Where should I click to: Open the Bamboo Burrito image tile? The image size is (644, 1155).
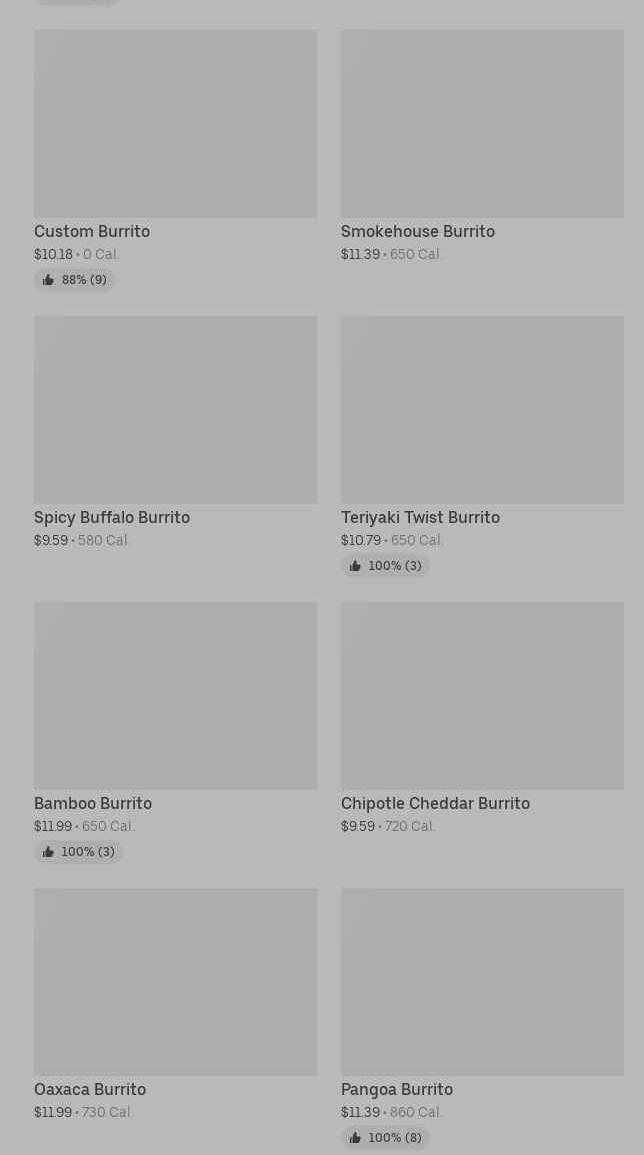pos(175,695)
